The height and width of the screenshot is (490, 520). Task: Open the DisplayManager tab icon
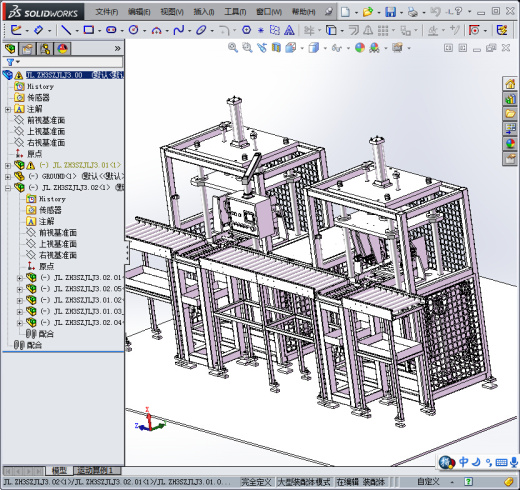(x=63, y=49)
